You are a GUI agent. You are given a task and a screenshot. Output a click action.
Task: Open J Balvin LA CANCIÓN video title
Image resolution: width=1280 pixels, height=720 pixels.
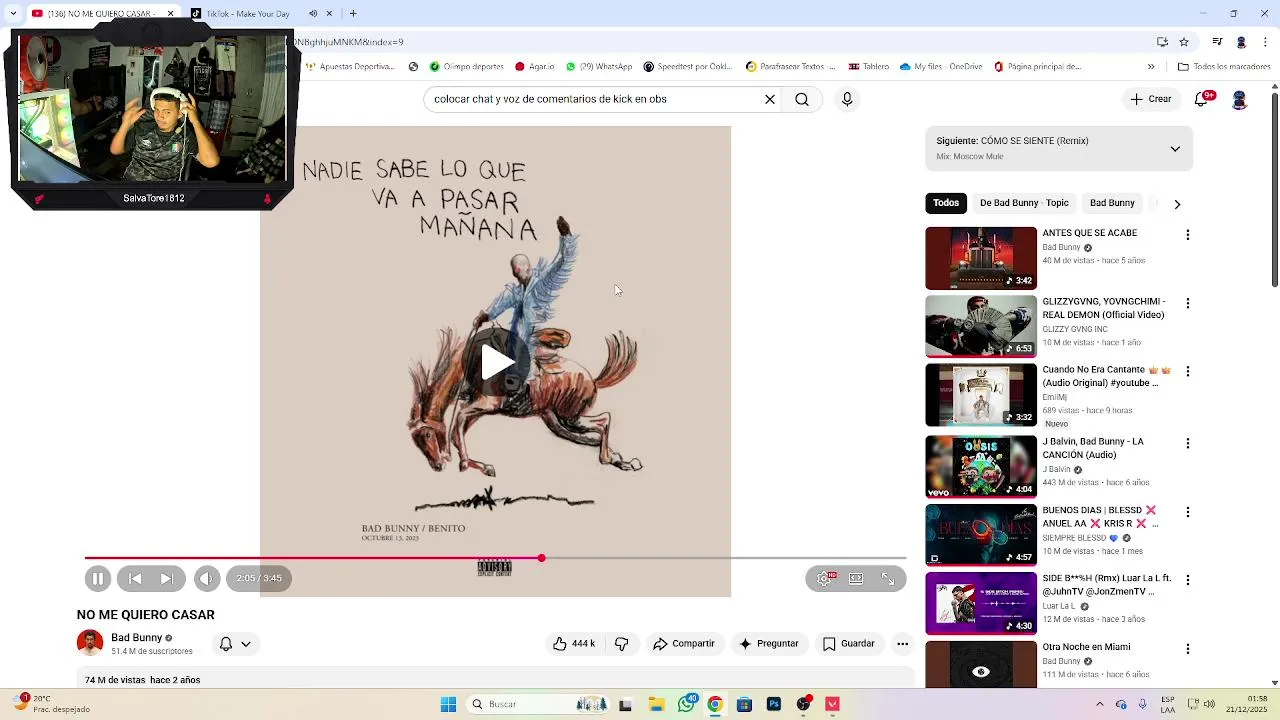point(1093,448)
